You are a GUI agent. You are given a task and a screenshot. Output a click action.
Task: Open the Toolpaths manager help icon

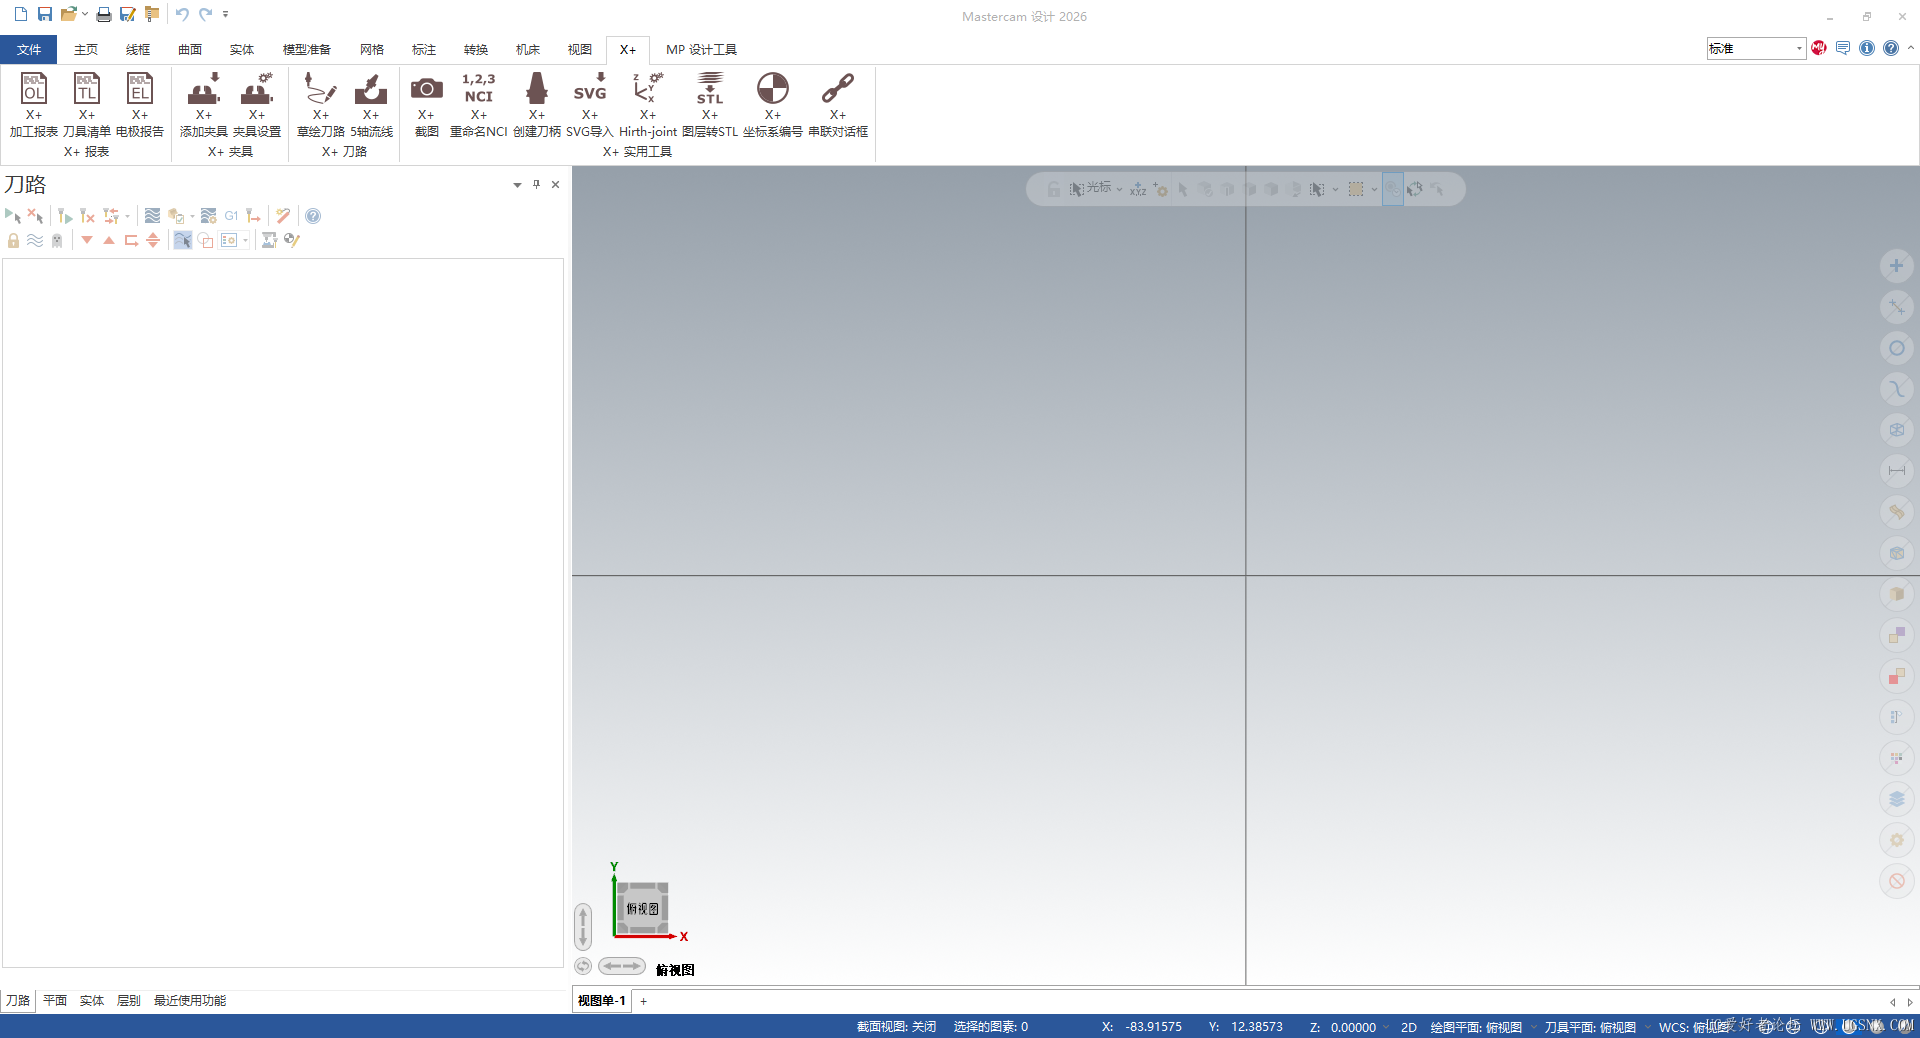[x=313, y=216]
